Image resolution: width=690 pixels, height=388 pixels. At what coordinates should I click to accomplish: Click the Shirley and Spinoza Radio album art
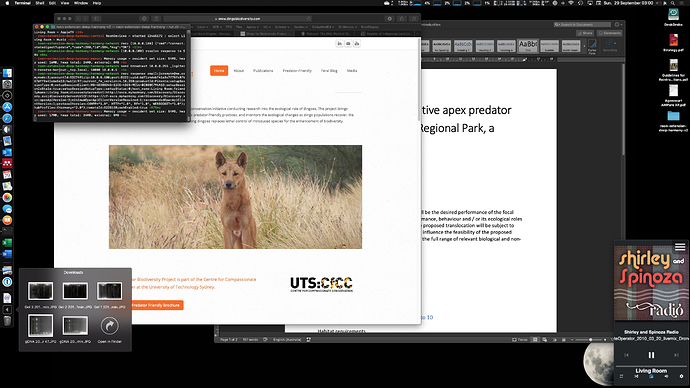(652, 283)
